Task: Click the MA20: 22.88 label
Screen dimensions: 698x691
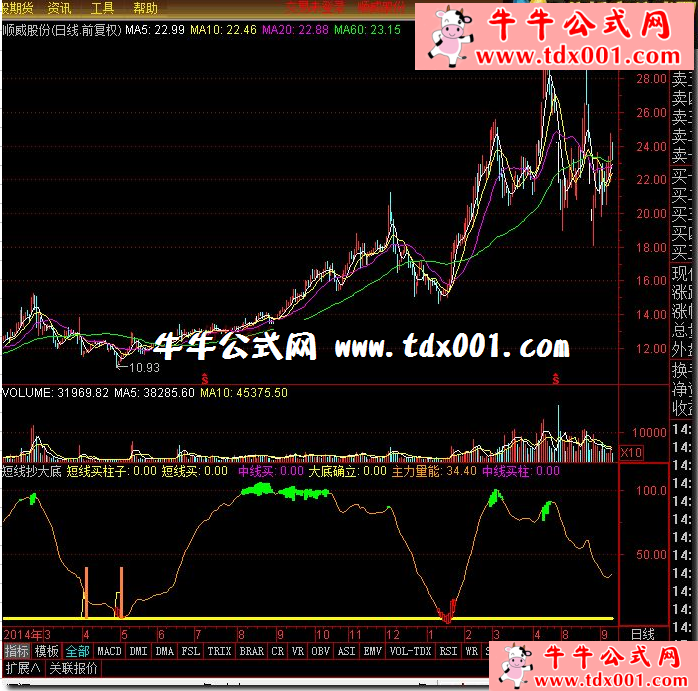Action: [295, 30]
